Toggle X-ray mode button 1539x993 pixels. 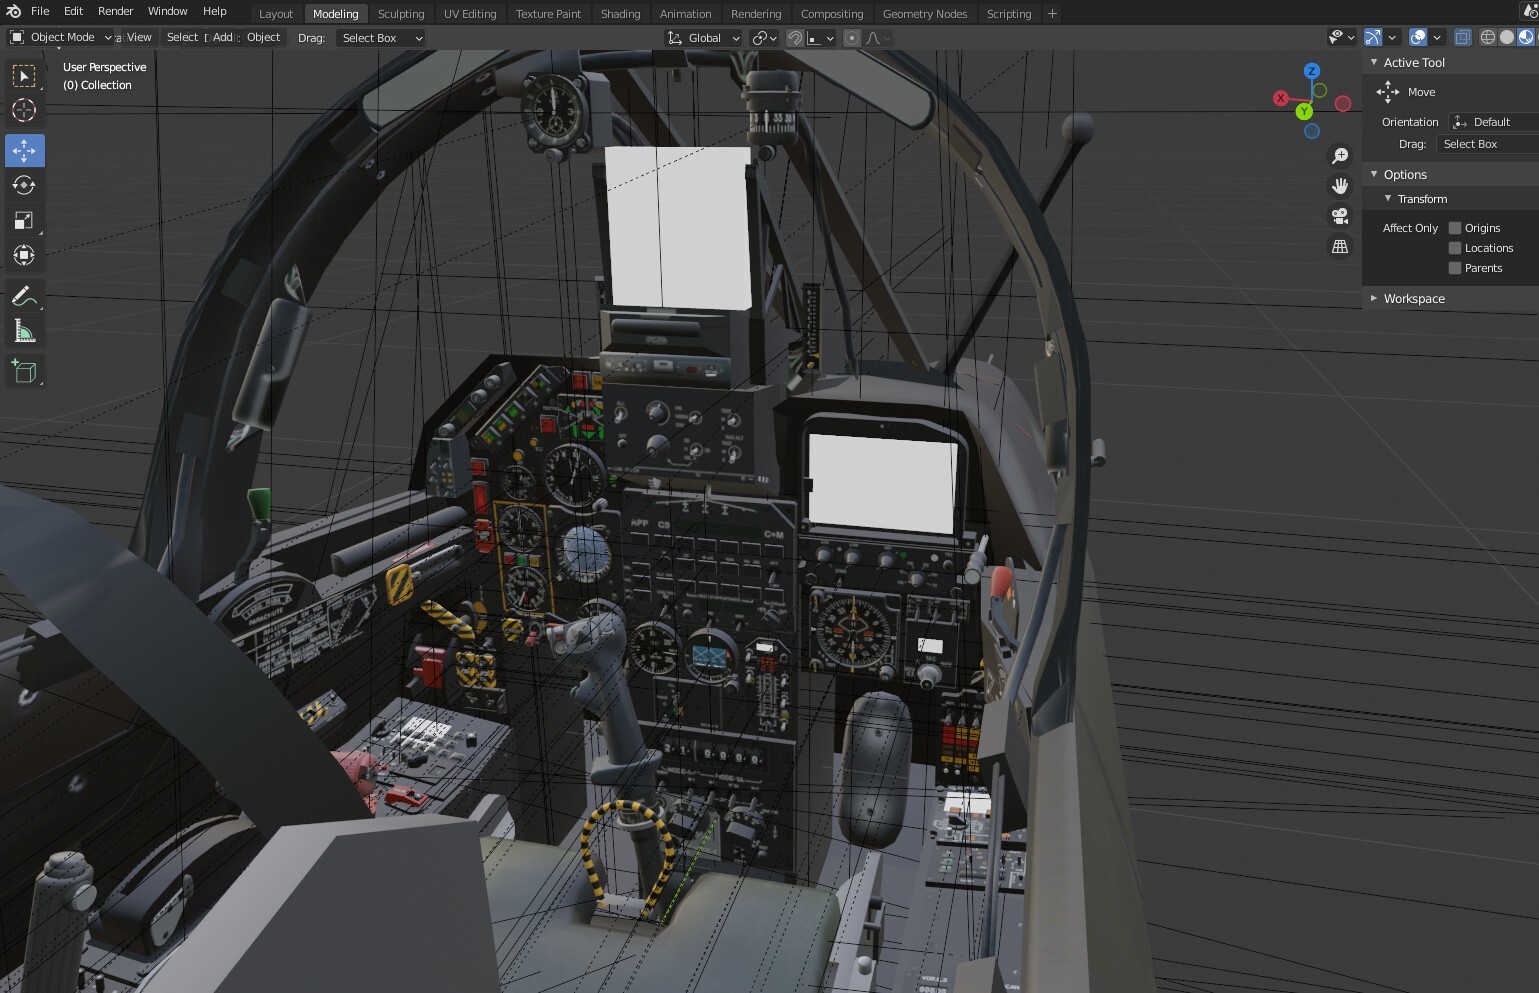pos(1463,37)
